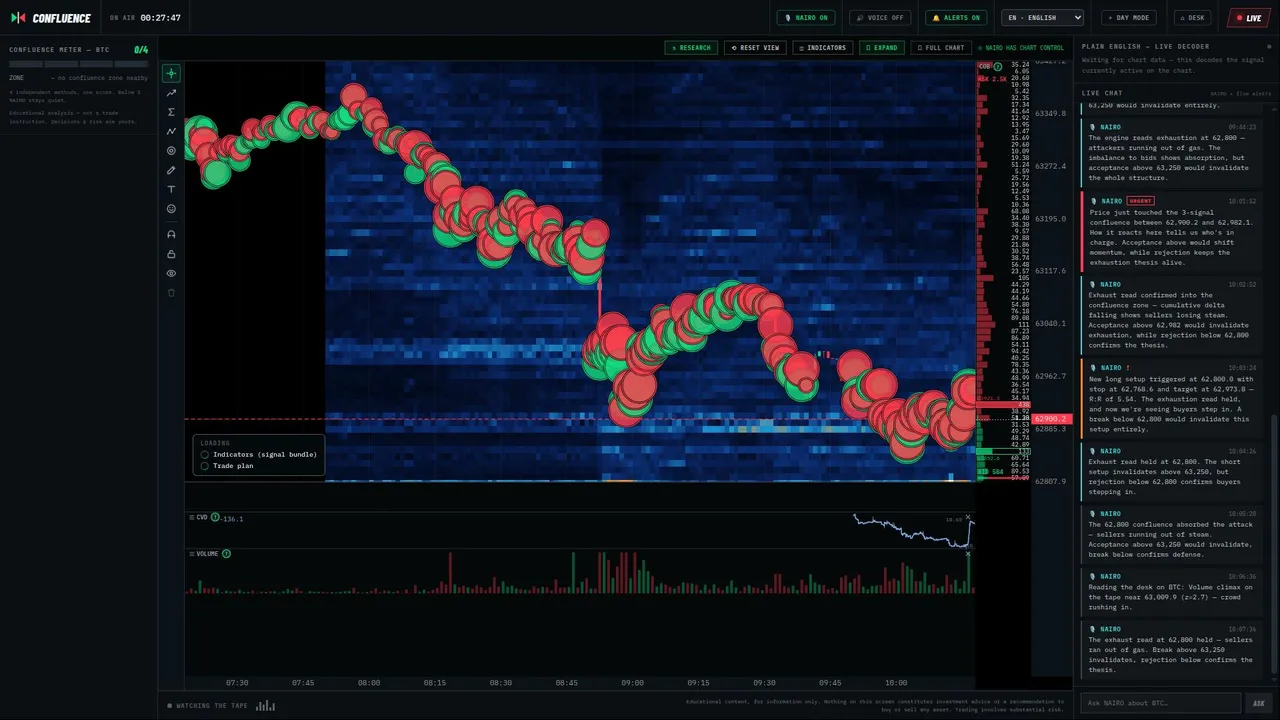Click the On Air 00:27:47 timer

point(145,18)
